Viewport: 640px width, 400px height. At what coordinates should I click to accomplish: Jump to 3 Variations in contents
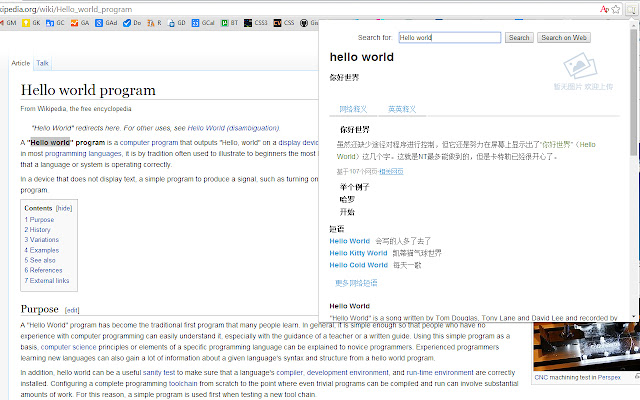pos(42,240)
